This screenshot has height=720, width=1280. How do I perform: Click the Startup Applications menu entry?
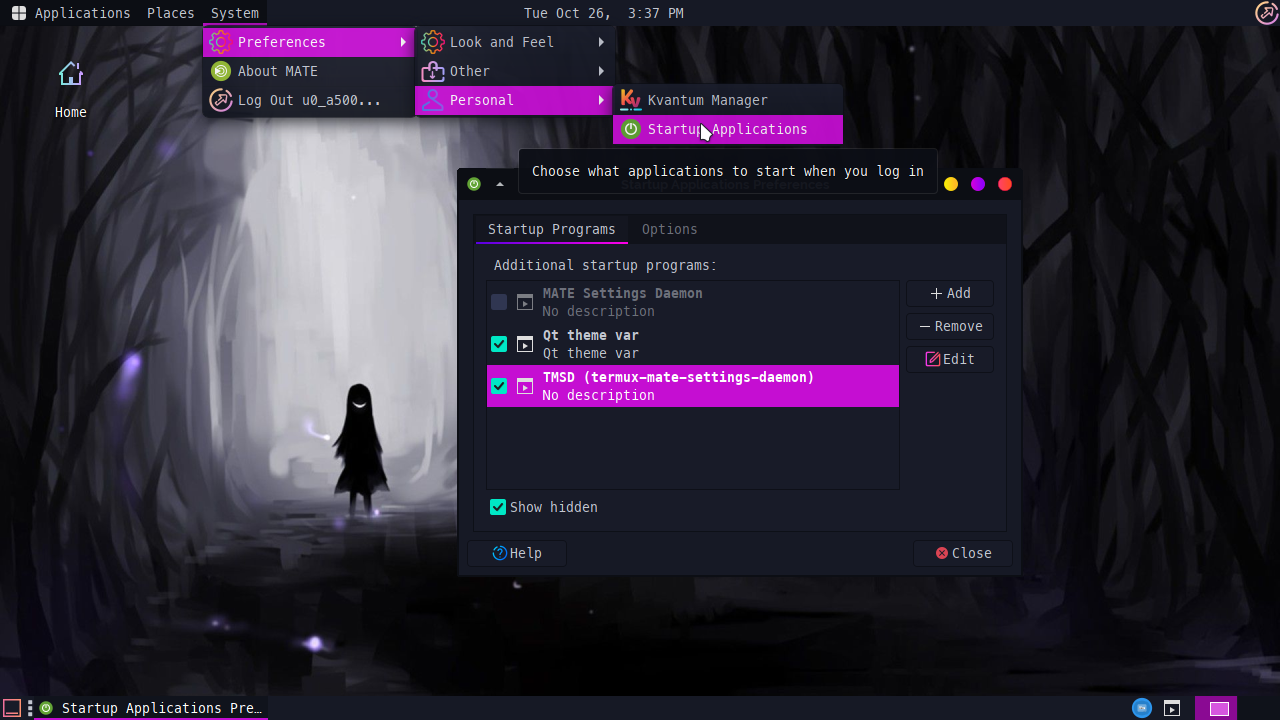point(728,129)
